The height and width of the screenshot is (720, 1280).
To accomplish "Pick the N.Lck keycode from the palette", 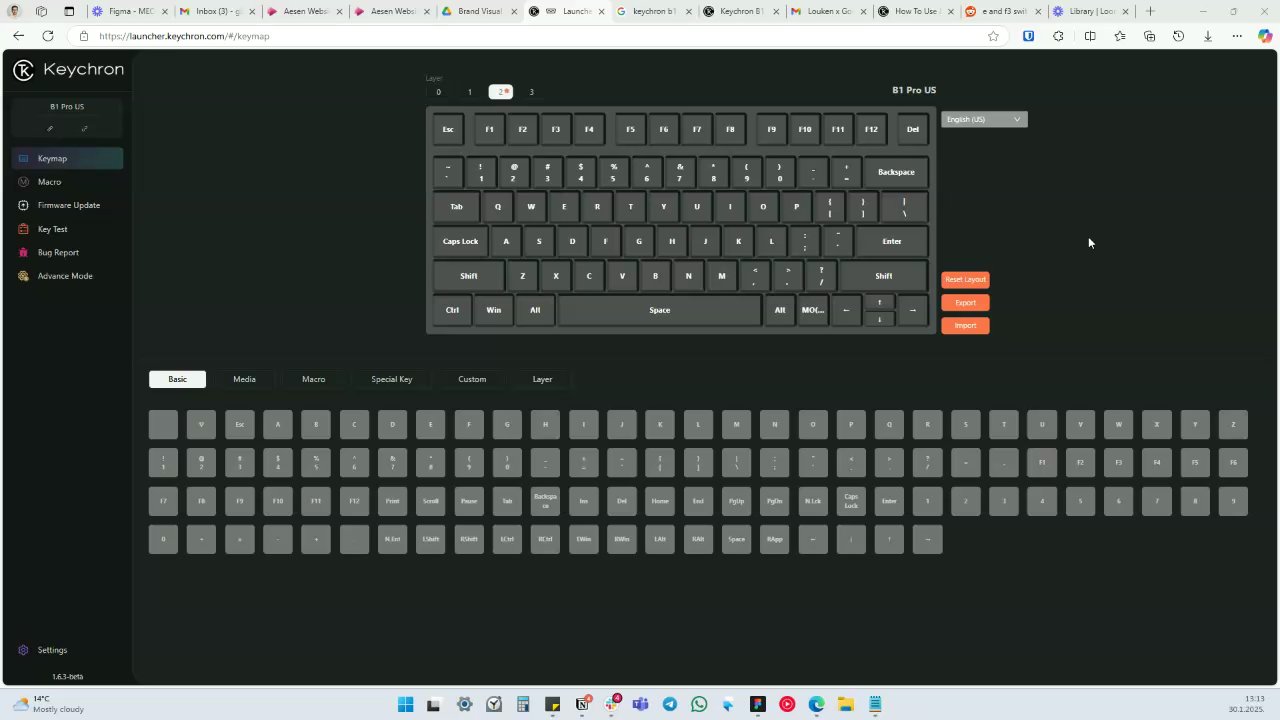I will [813, 501].
